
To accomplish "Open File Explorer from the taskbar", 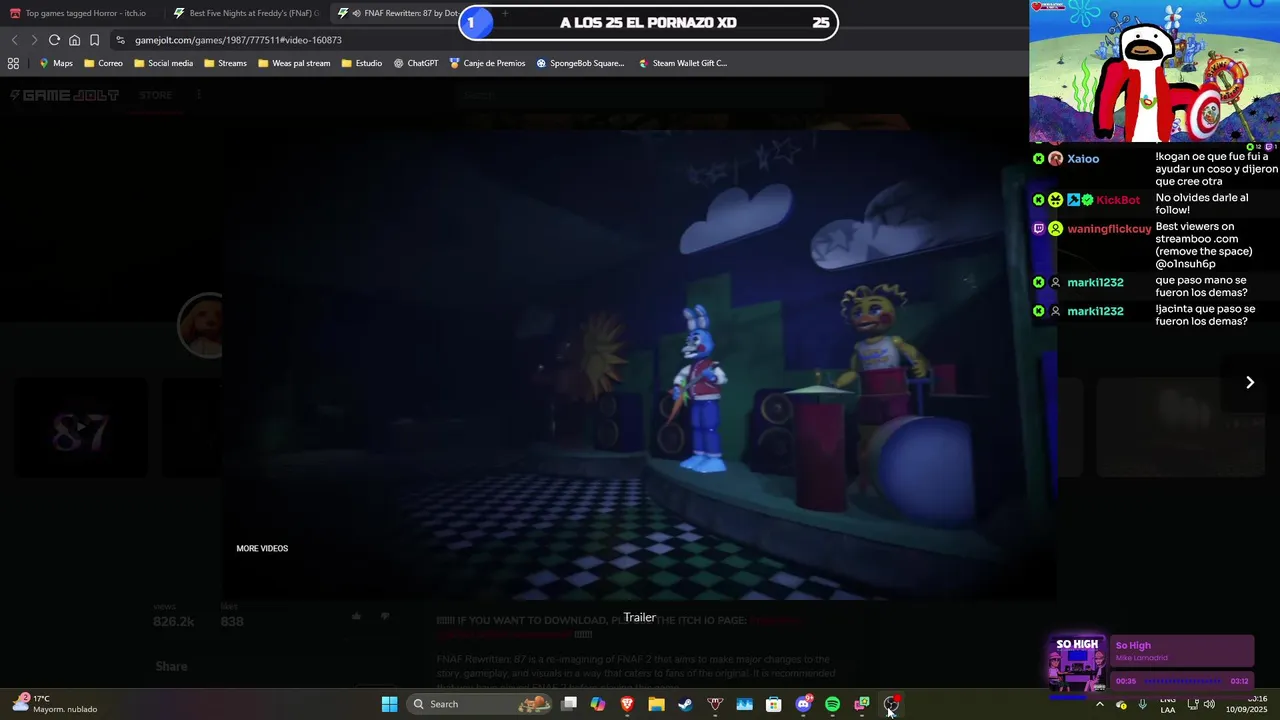I will coord(656,704).
